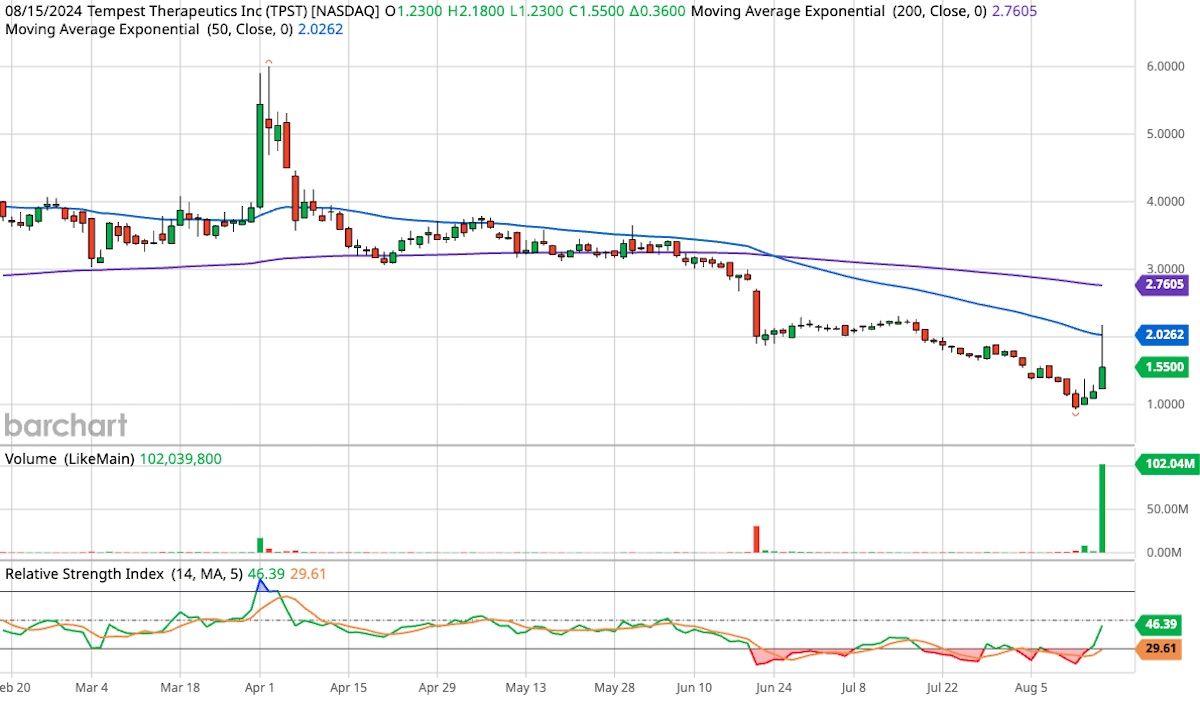Viewport: 1200px width, 701px height.
Task: Select the purple 2.7605 price badge
Action: (x=1163, y=286)
